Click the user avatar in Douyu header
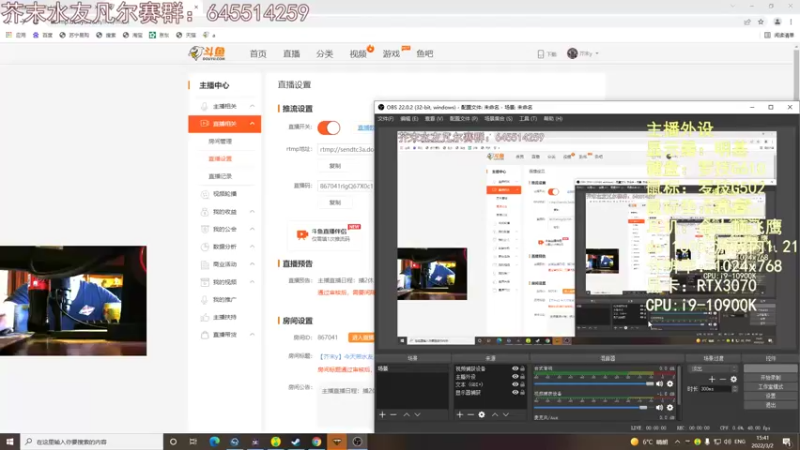 (x=572, y=53)
